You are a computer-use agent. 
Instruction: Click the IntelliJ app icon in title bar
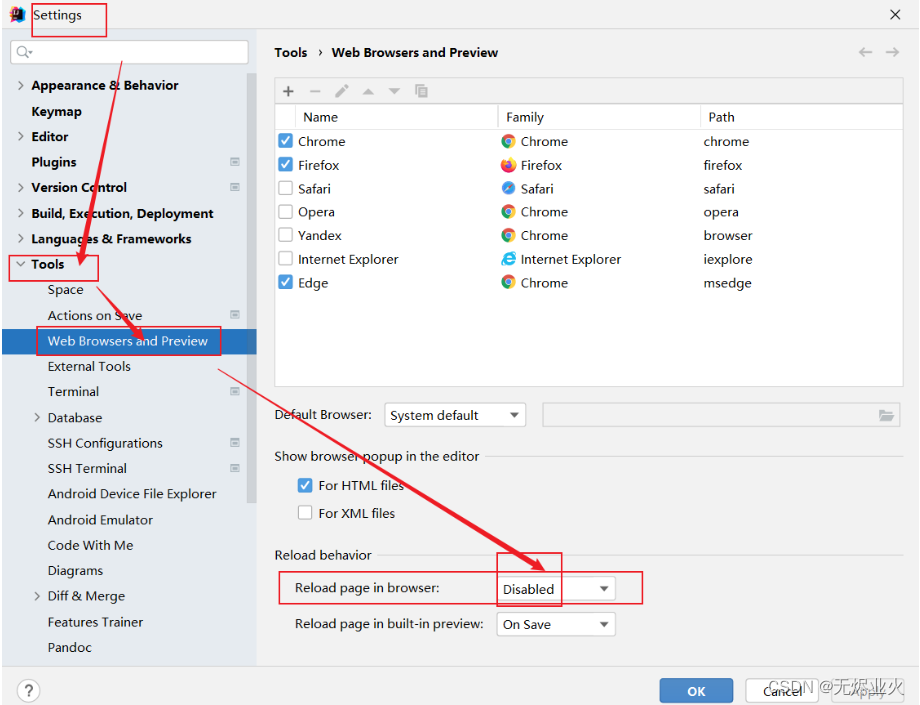tap(18, 15)
